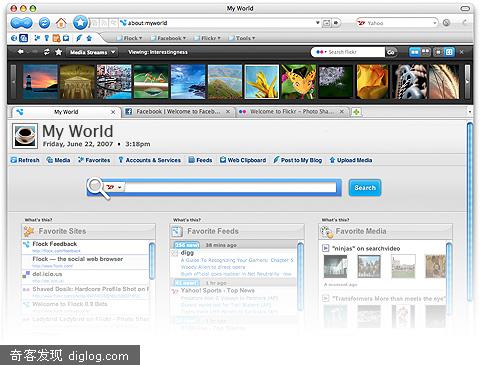Open My World search engine selector dropdown

[114, 187]
